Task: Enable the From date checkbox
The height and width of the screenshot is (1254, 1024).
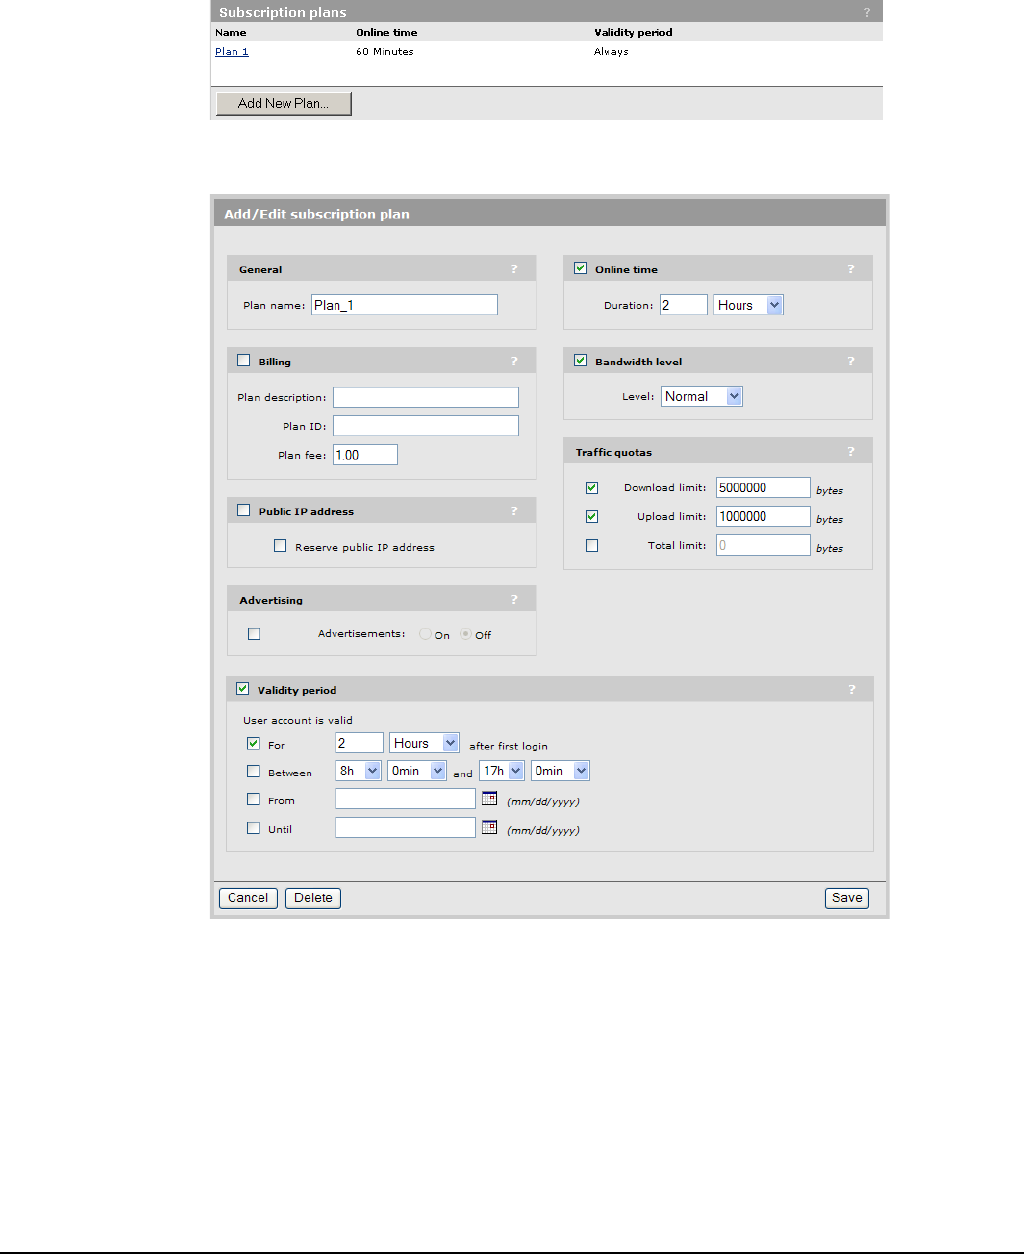Action: 253,800
